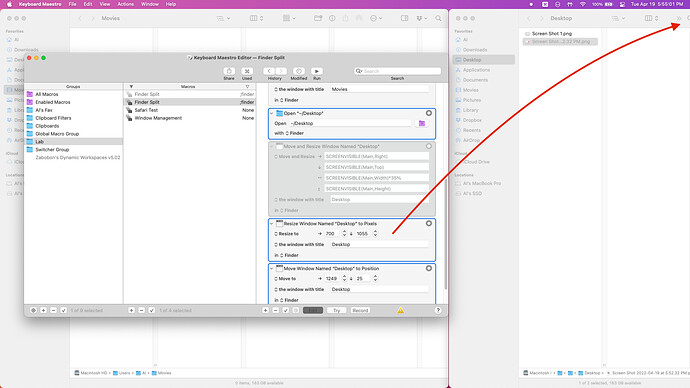Click the Modified clock icon
Image resolution: width=690 pixels, height=388 pixels.
pyautogui.click(x=299, y=71)
